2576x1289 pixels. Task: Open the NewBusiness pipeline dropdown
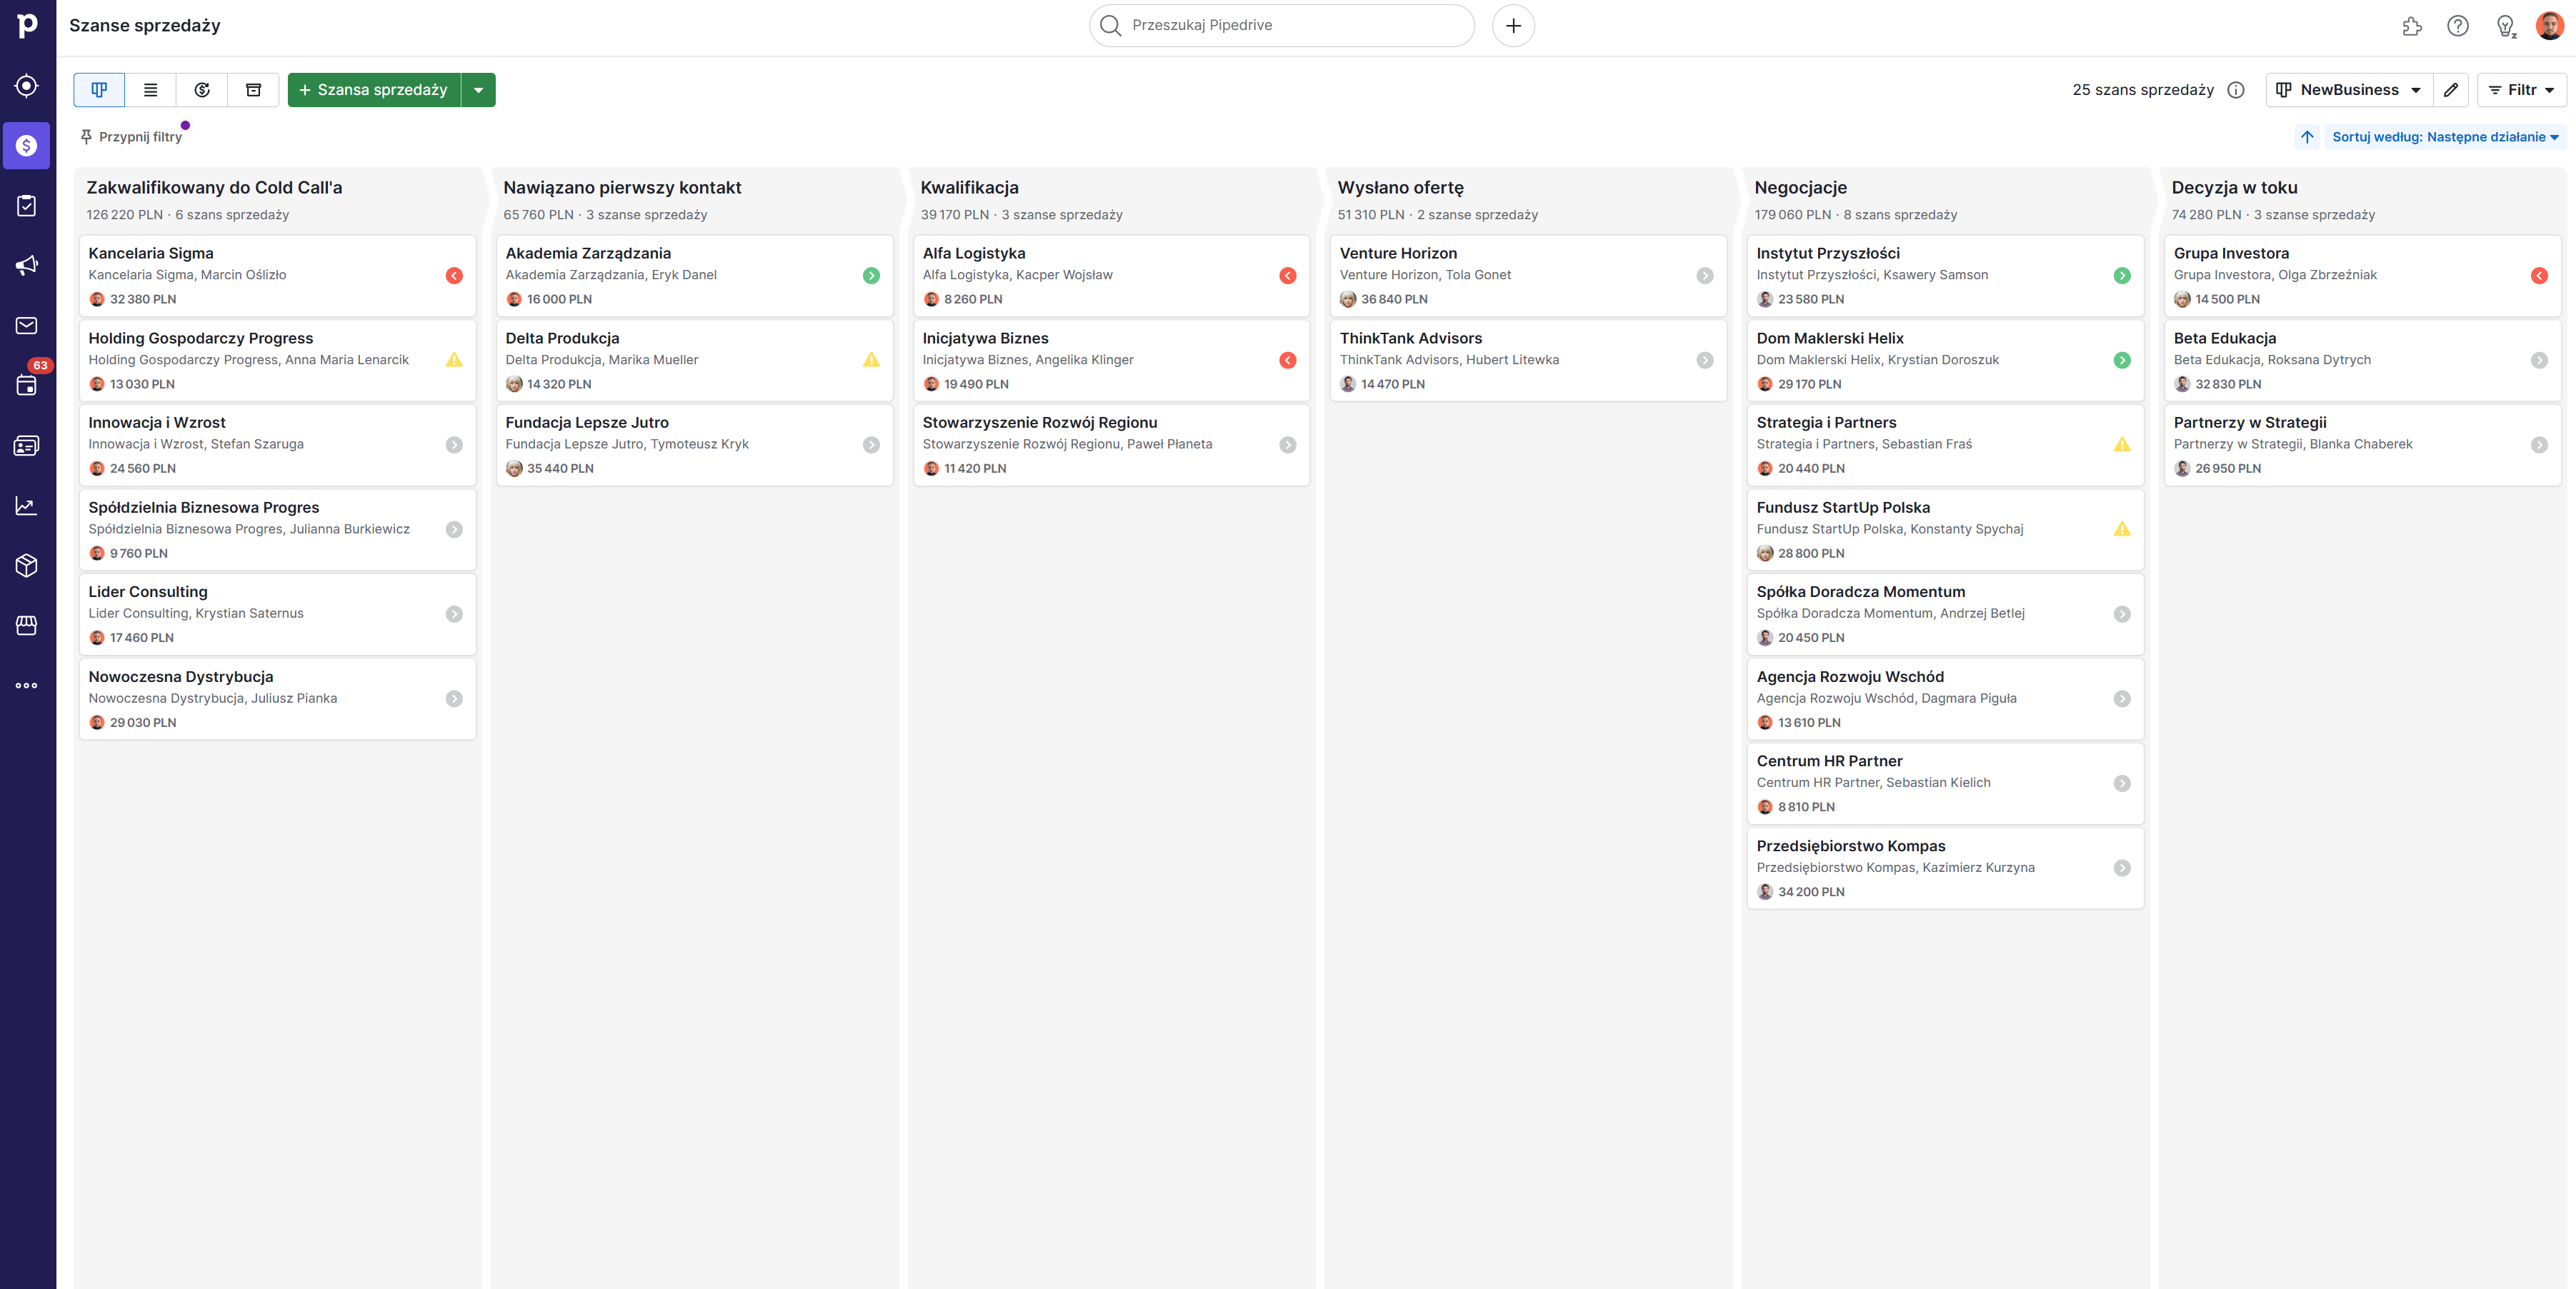[x=2349, y=90]
